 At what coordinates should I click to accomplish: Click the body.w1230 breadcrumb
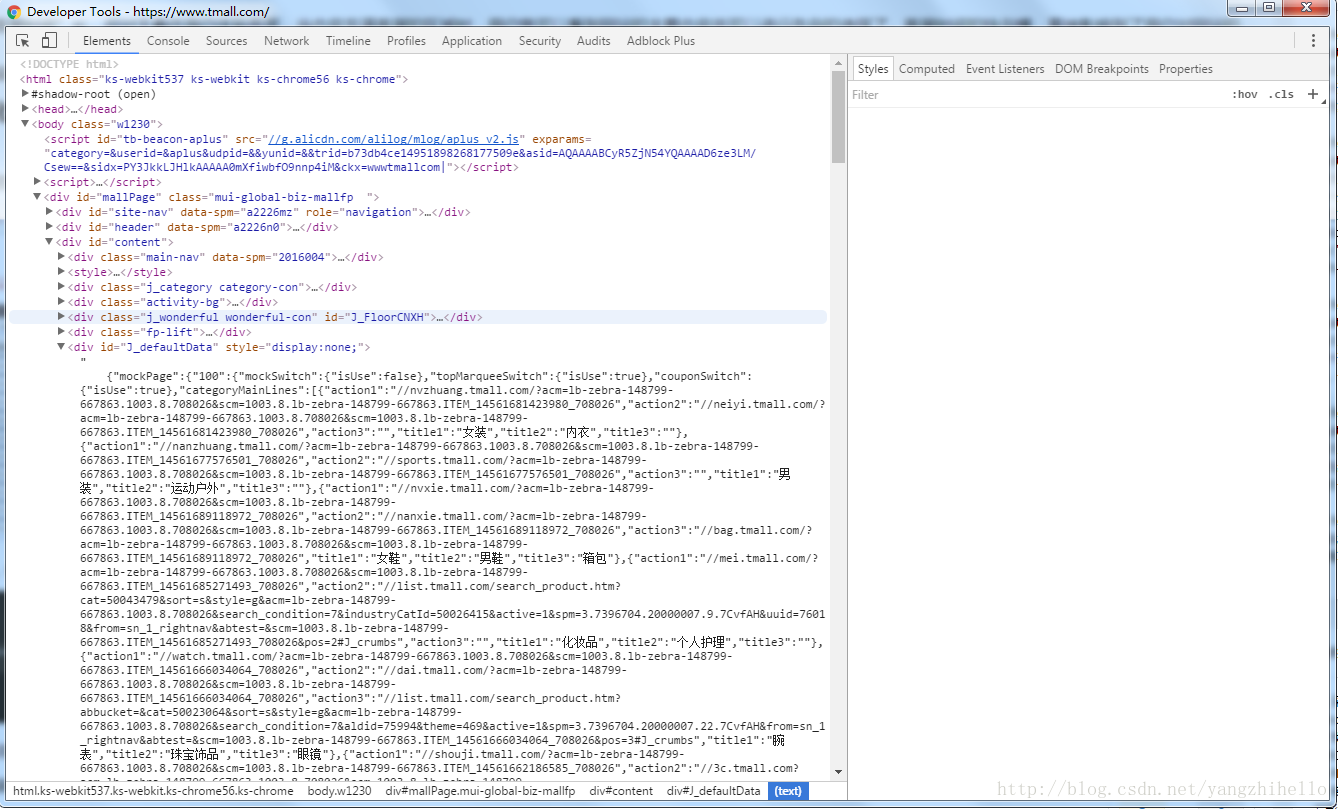pos(339,791)
